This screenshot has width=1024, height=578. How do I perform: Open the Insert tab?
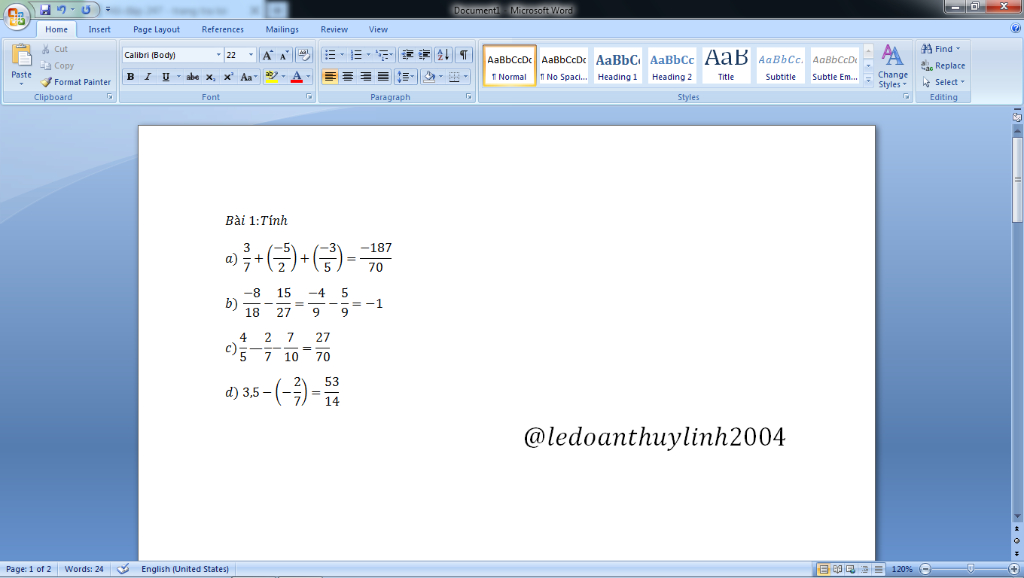[99, 29]
